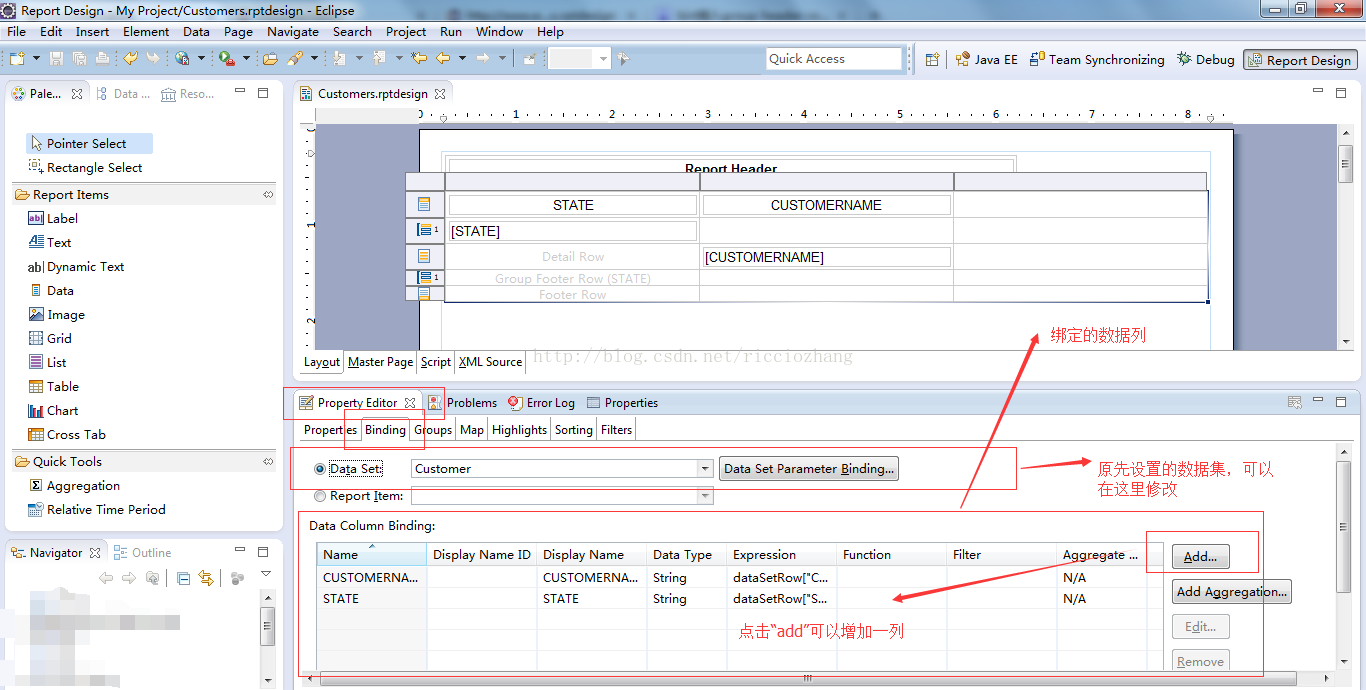Click the Expression column header
The height and width of the screenshot is (690, 1366).
click(x=782, y=555)
